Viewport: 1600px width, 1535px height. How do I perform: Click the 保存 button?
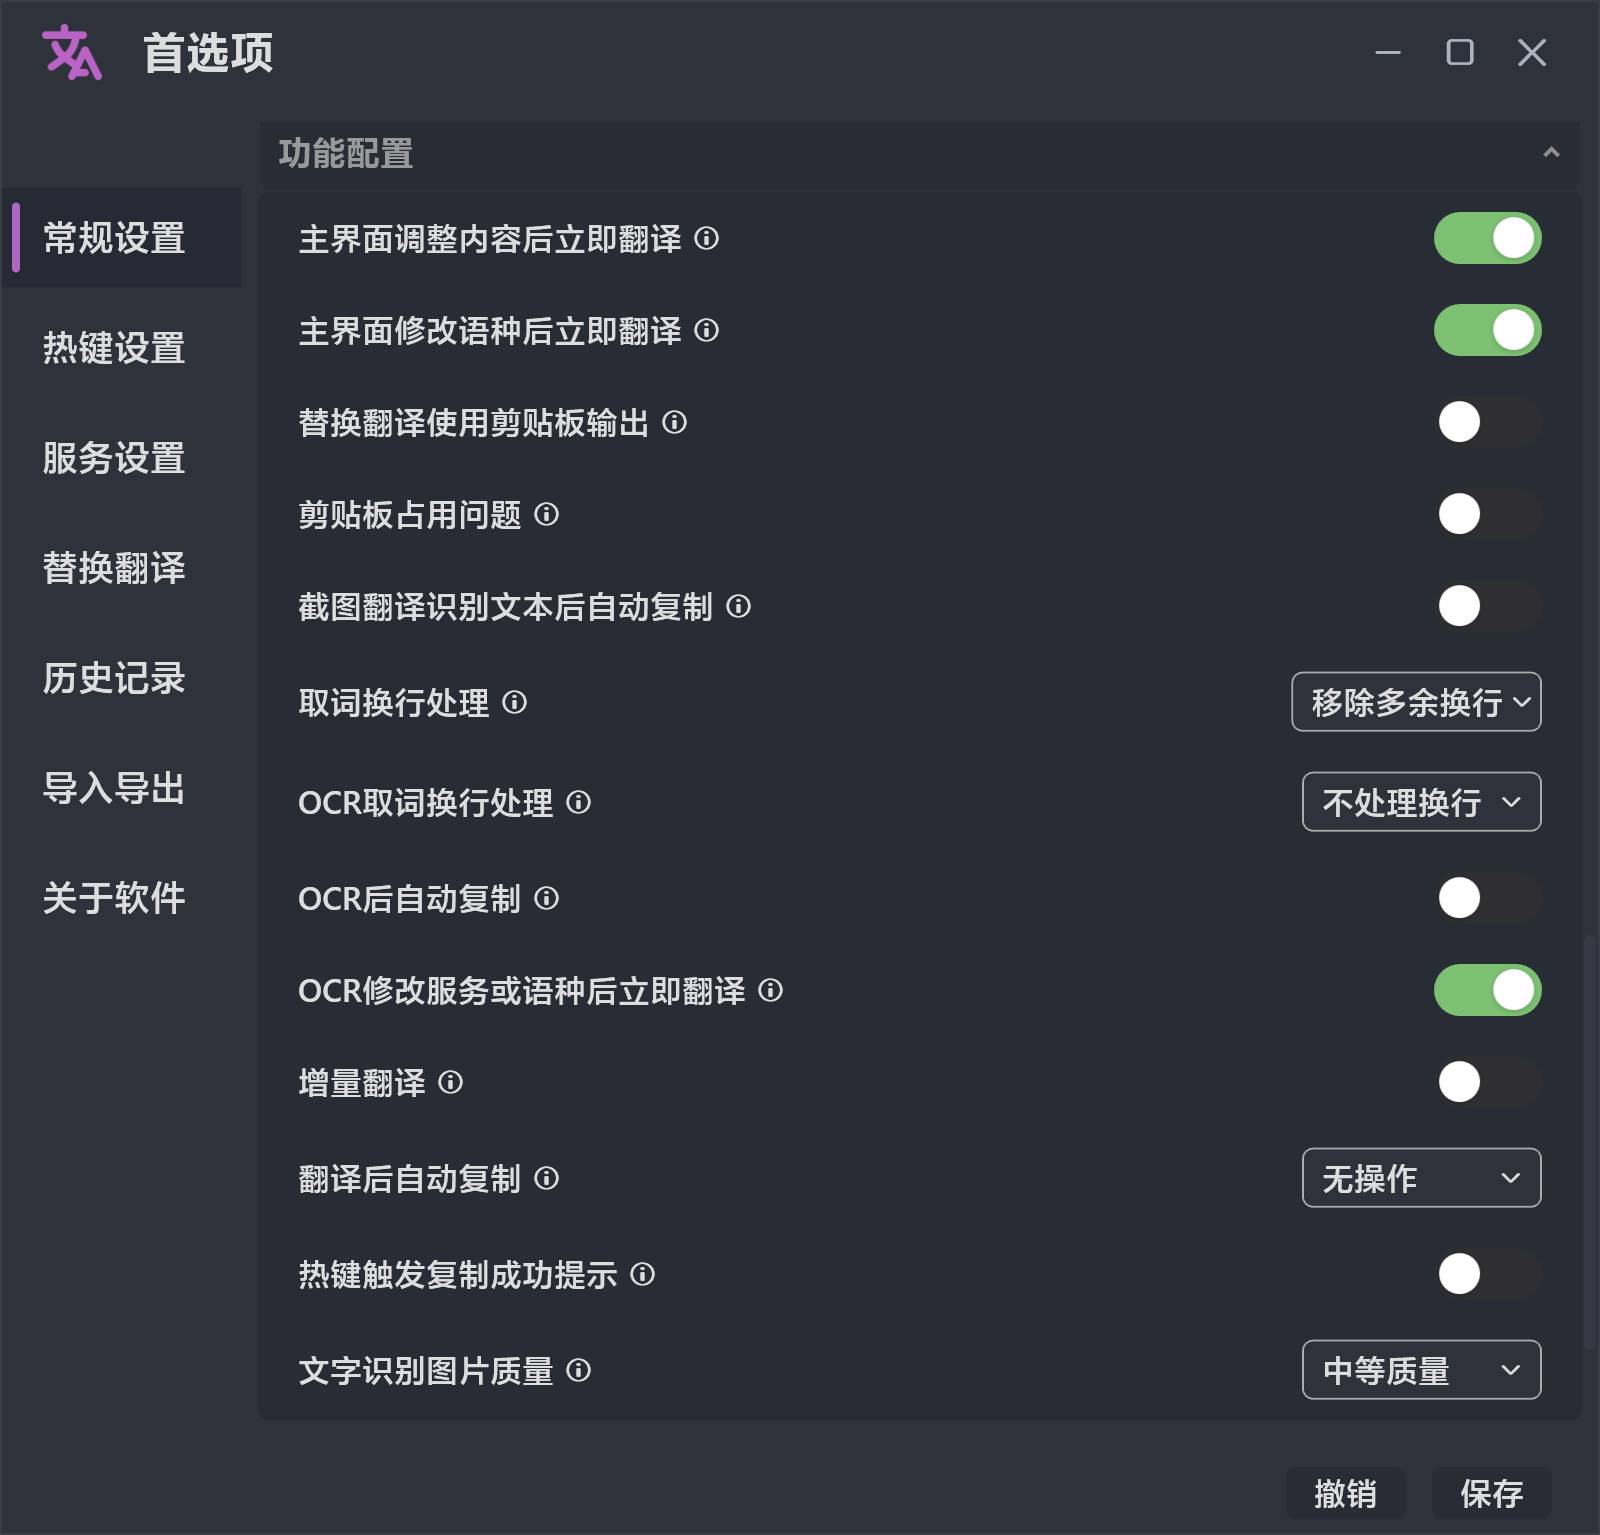click(1491, 1493)
